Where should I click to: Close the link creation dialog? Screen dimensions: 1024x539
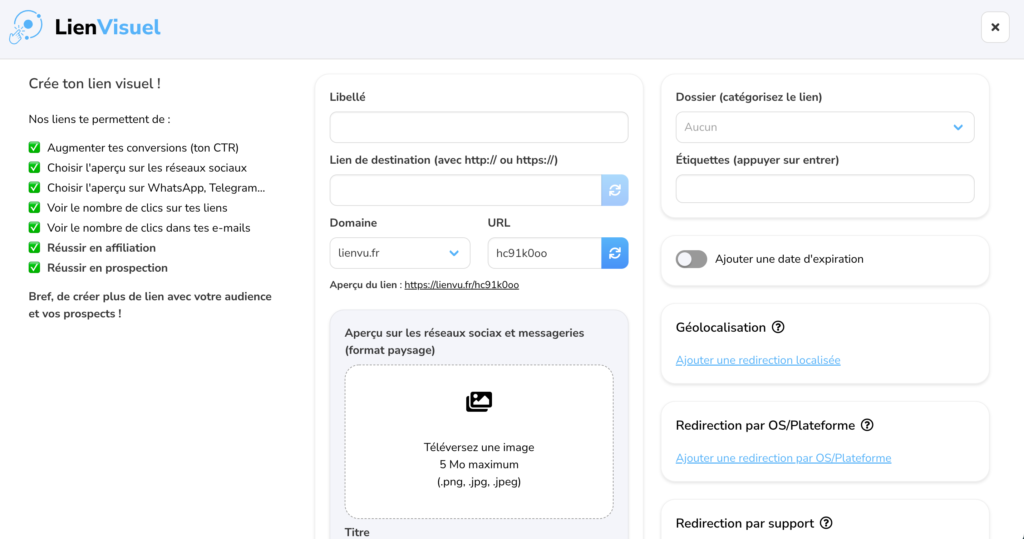995,27
